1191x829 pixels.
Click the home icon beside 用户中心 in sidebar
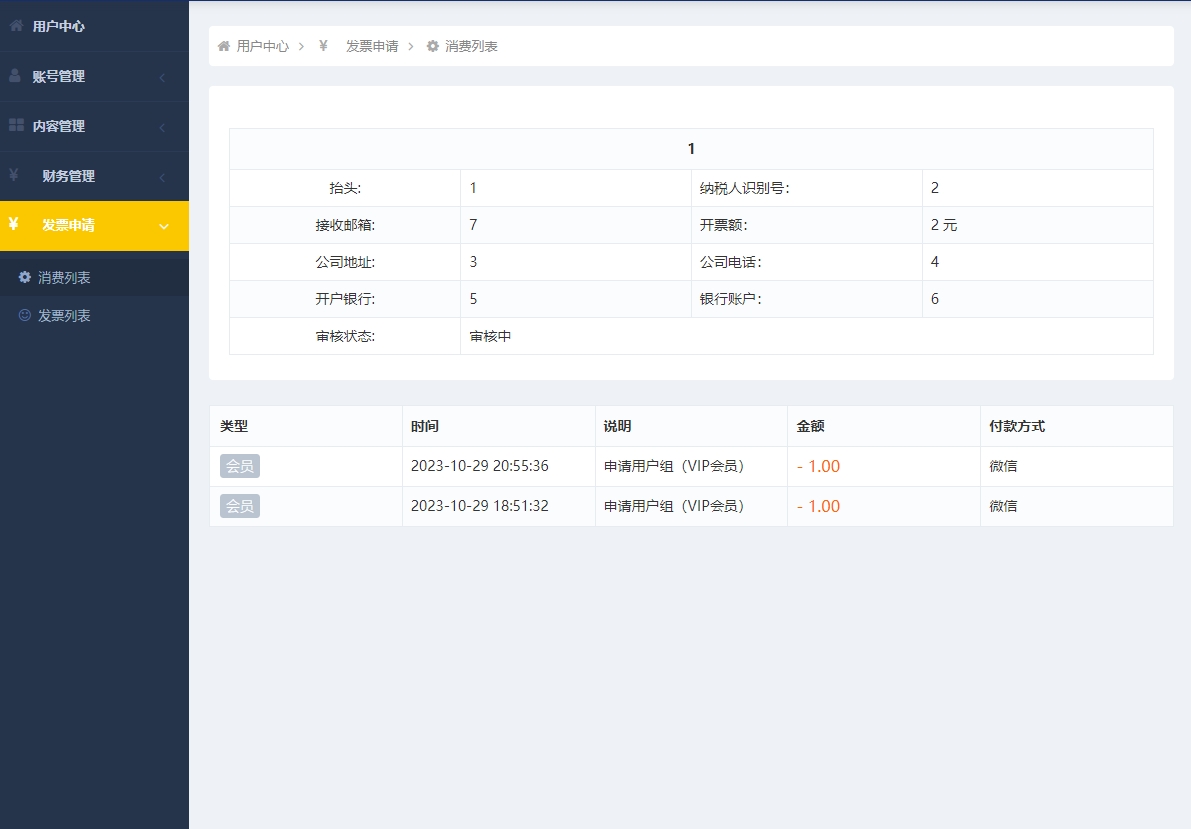point(16,26)
